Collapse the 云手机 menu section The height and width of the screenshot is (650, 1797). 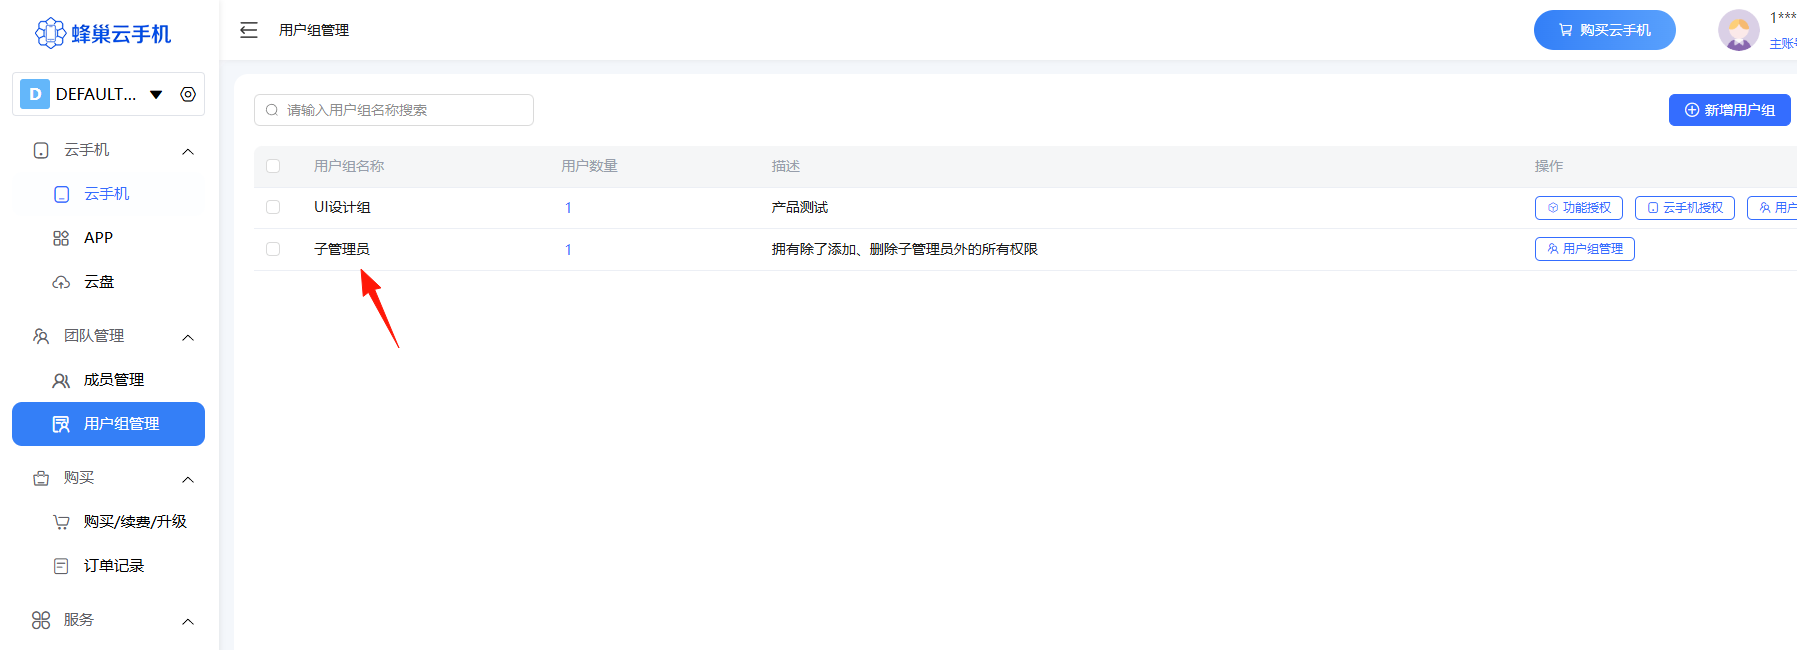[187, 151]
